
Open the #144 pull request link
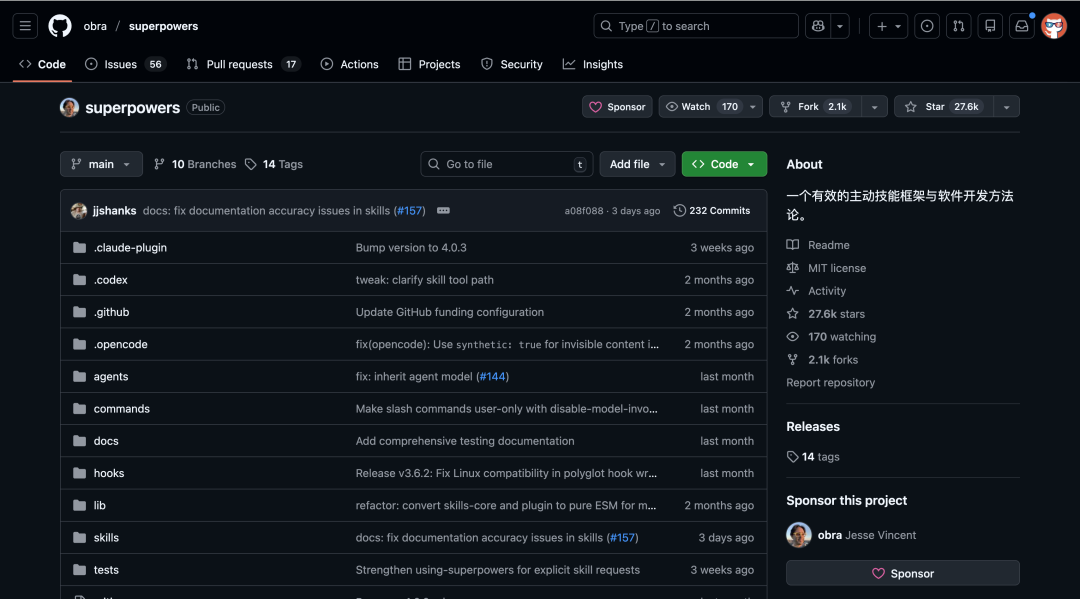pos(492,377)
